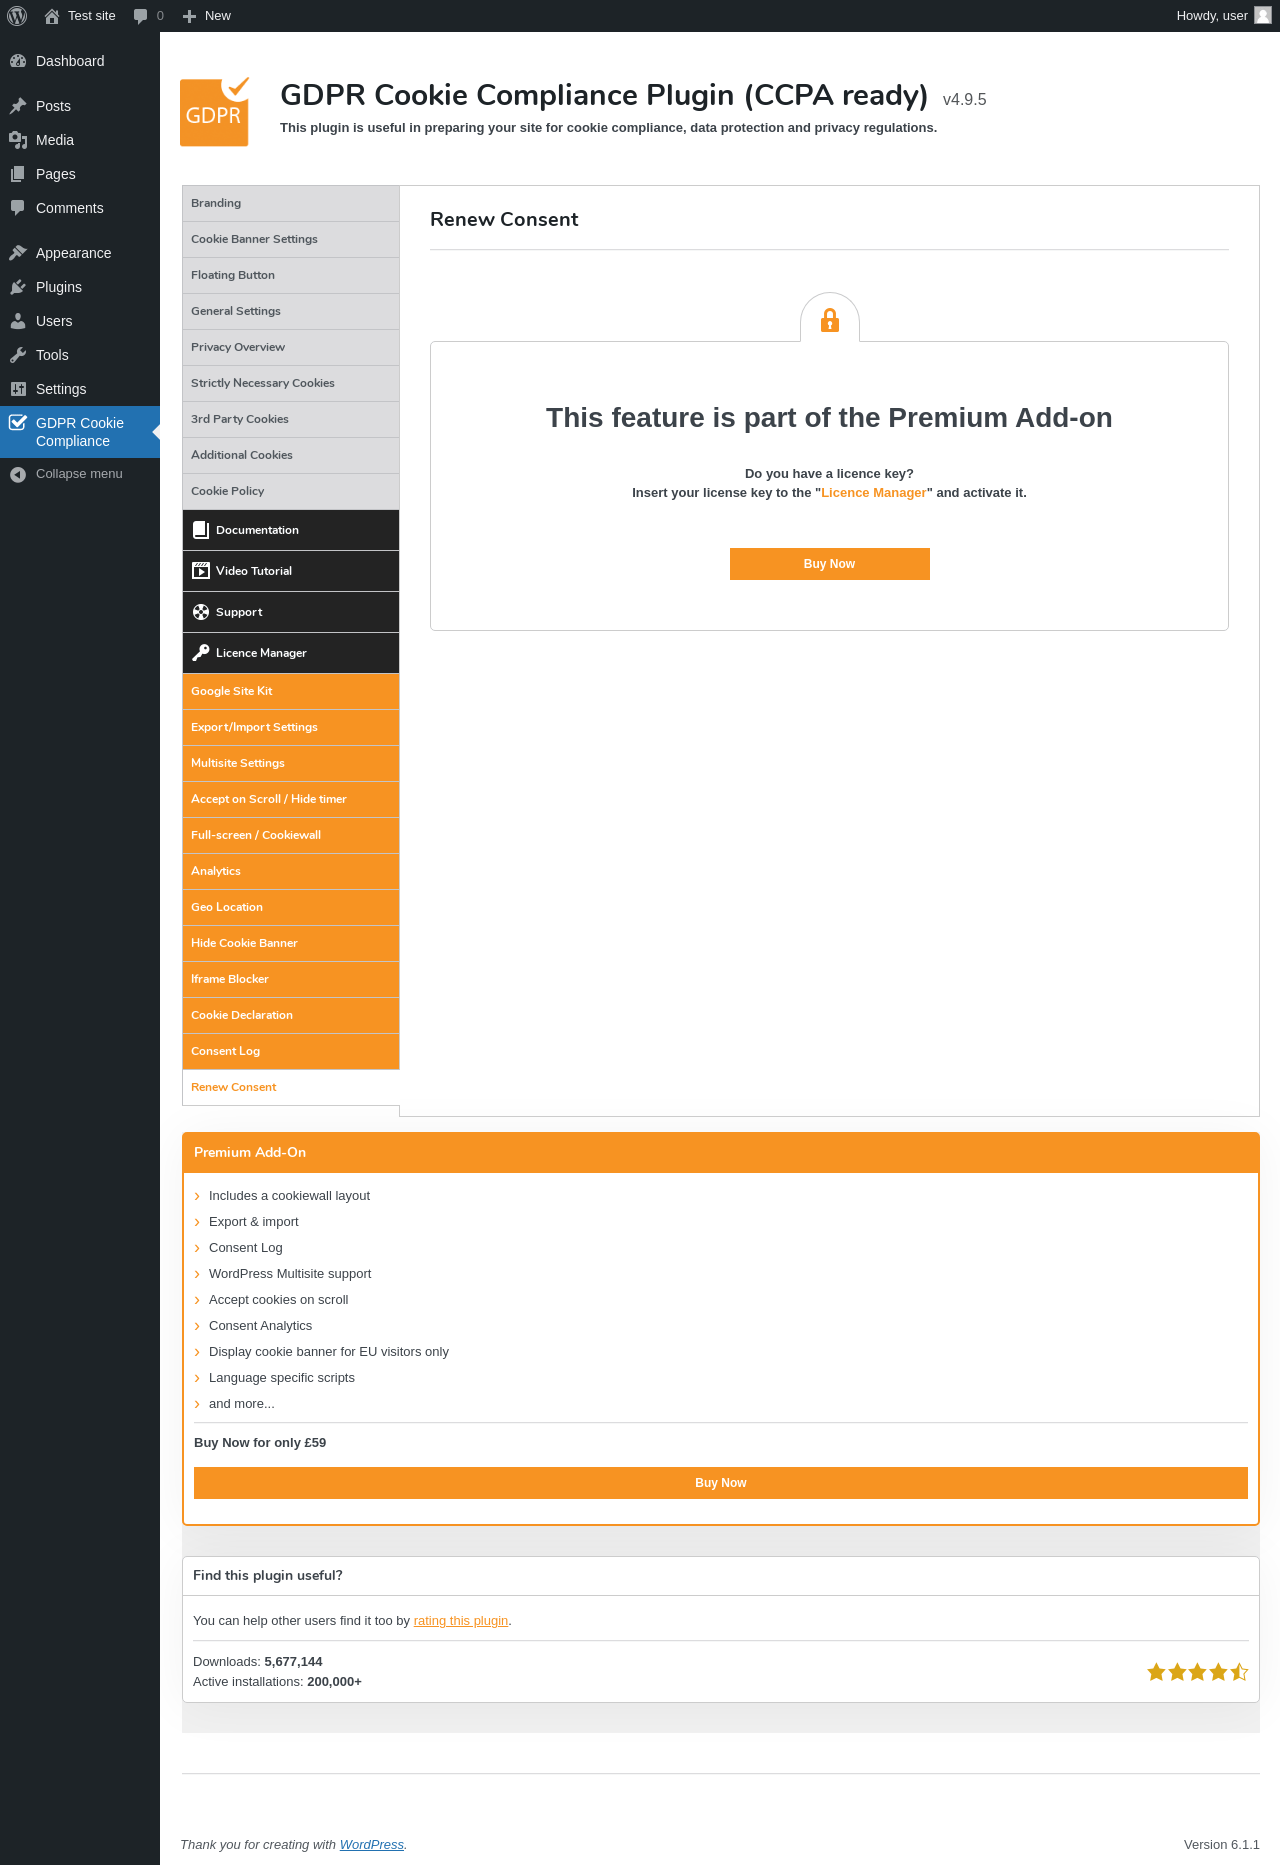Follow the Licence Manager link in message

pyautogui.click(x=874, y=493)
